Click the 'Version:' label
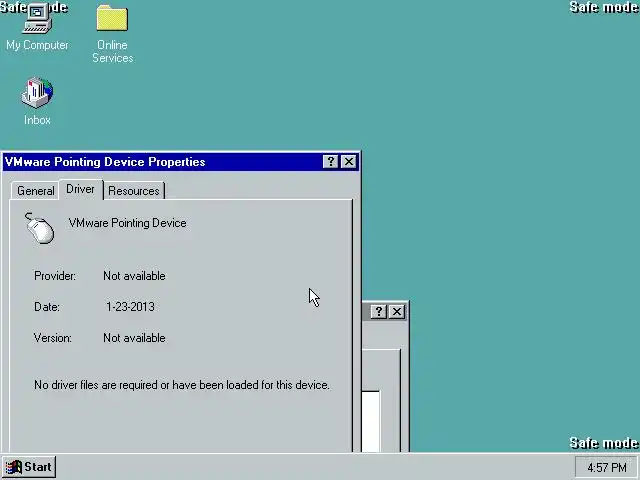This screenshot has height=480, width=640. [x=53, y=338]
